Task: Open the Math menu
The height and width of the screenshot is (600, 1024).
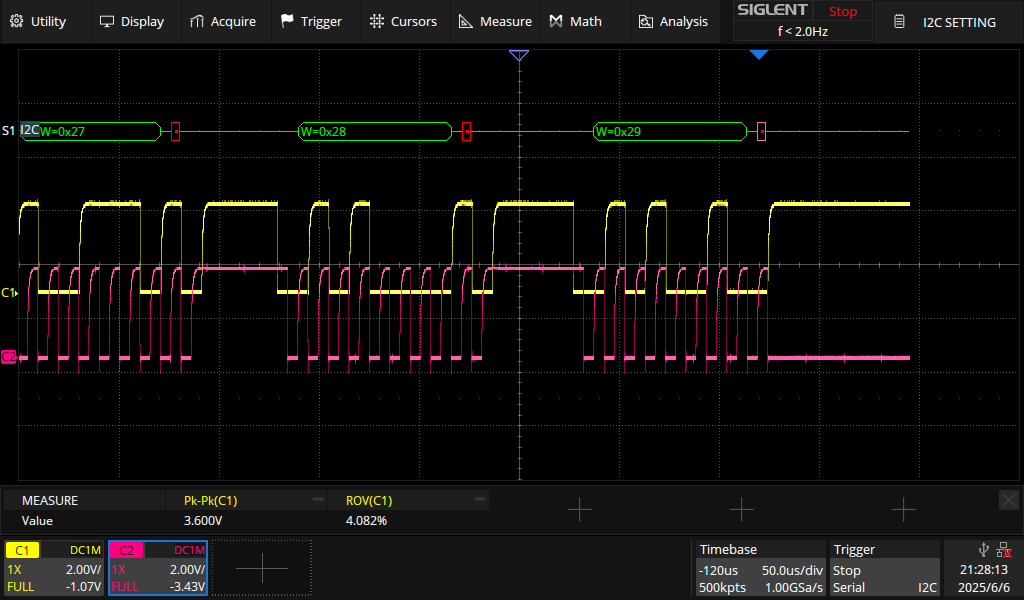Action: pos(575,22)
